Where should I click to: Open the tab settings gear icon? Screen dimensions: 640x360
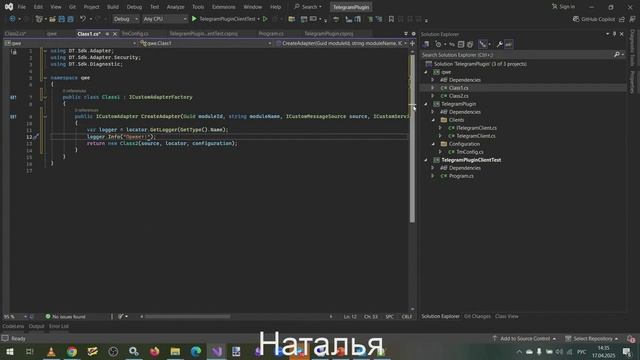pyautogui.click(x=413, y=34)
